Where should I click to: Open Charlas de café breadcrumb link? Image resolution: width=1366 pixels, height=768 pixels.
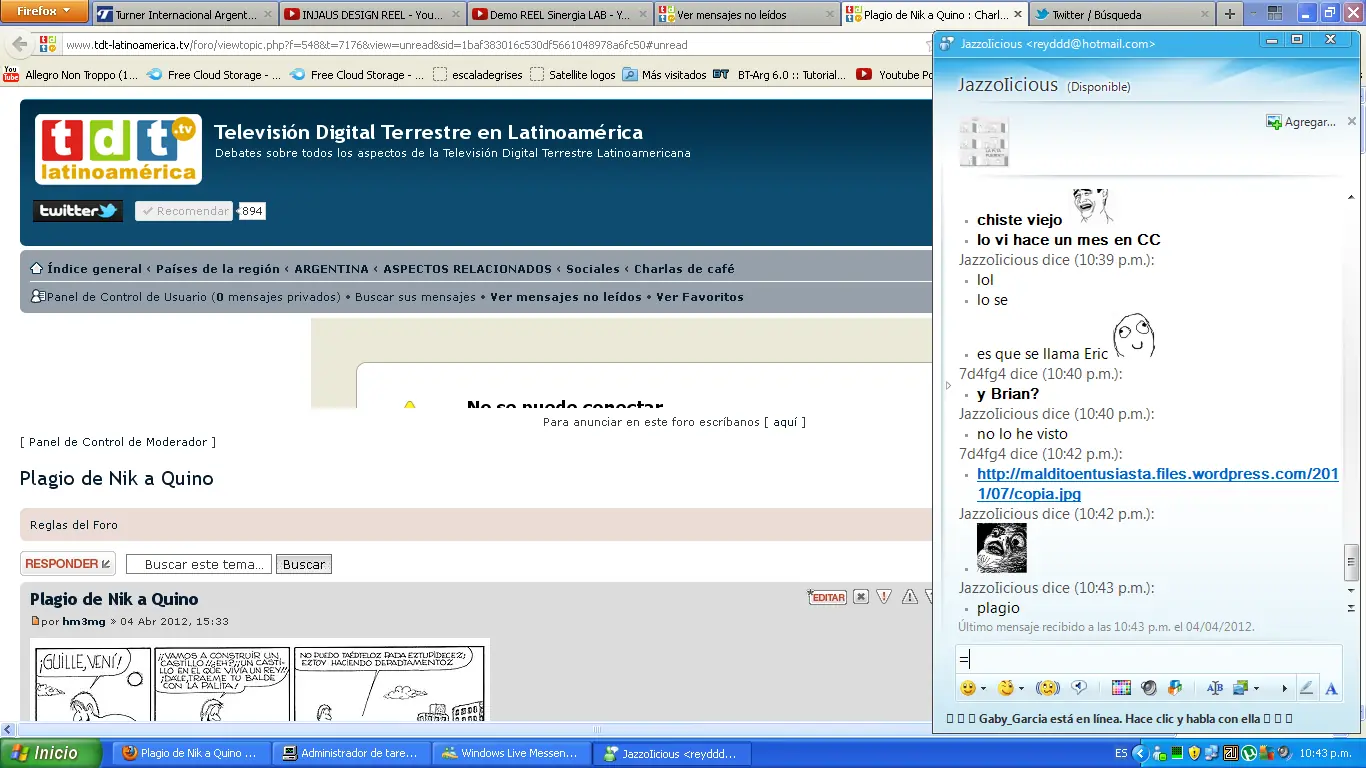(684, 269)
